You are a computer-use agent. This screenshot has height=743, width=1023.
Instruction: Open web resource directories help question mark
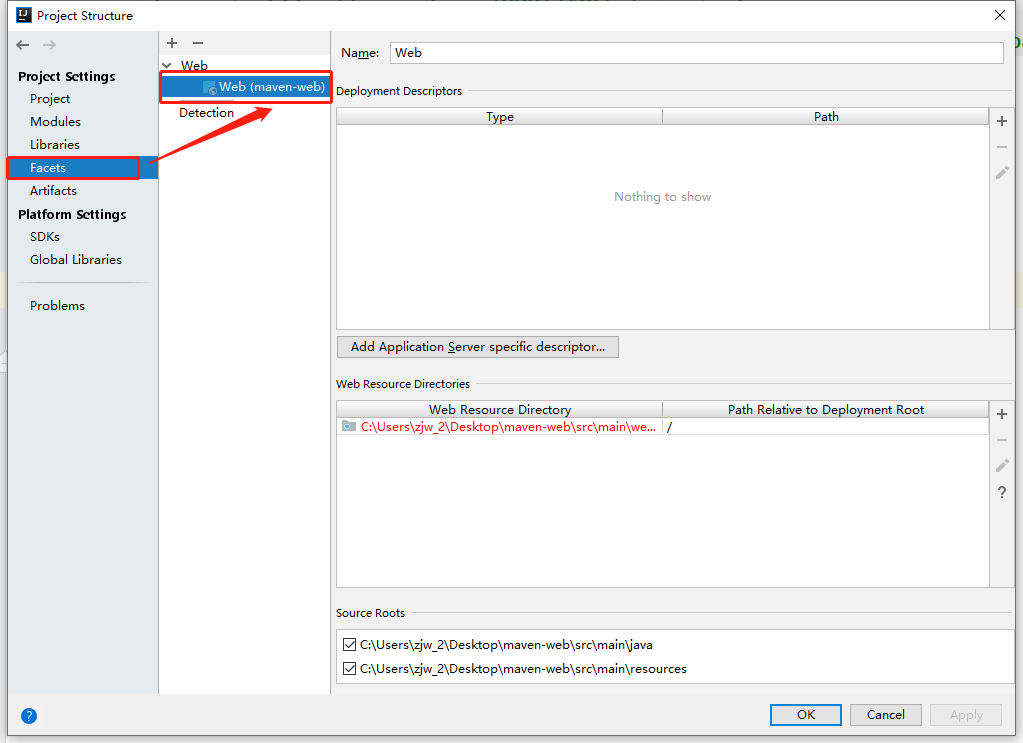(1002, 492)
